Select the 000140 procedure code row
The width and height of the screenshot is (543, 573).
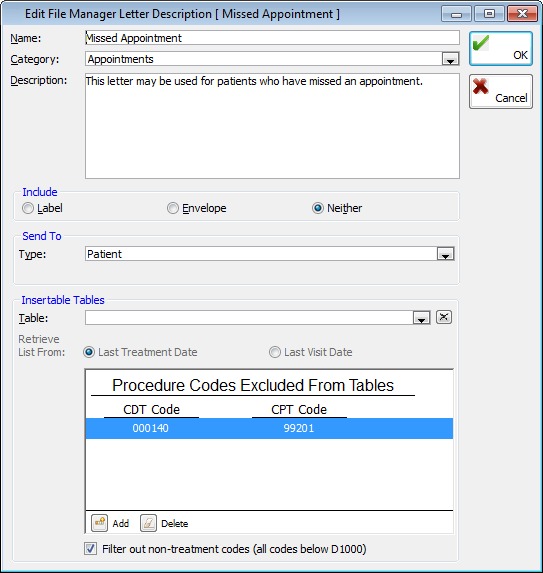(x=269, y=428)
